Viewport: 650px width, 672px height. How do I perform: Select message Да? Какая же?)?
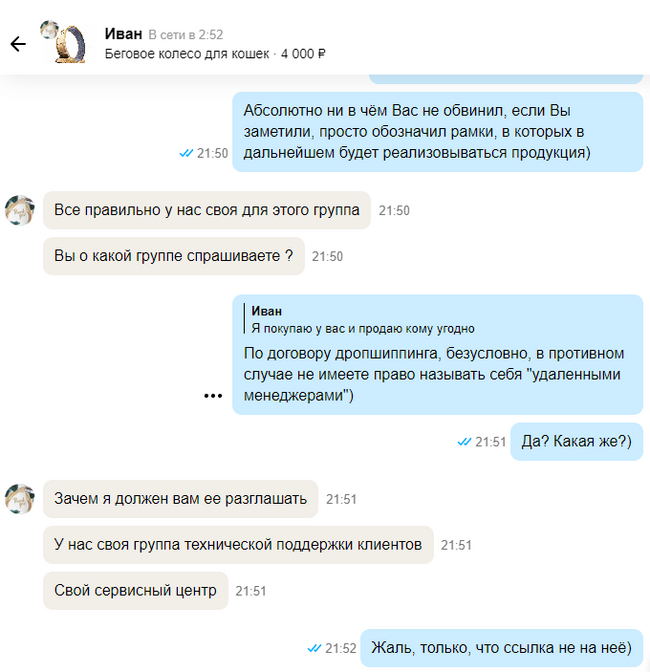point(576,441)
